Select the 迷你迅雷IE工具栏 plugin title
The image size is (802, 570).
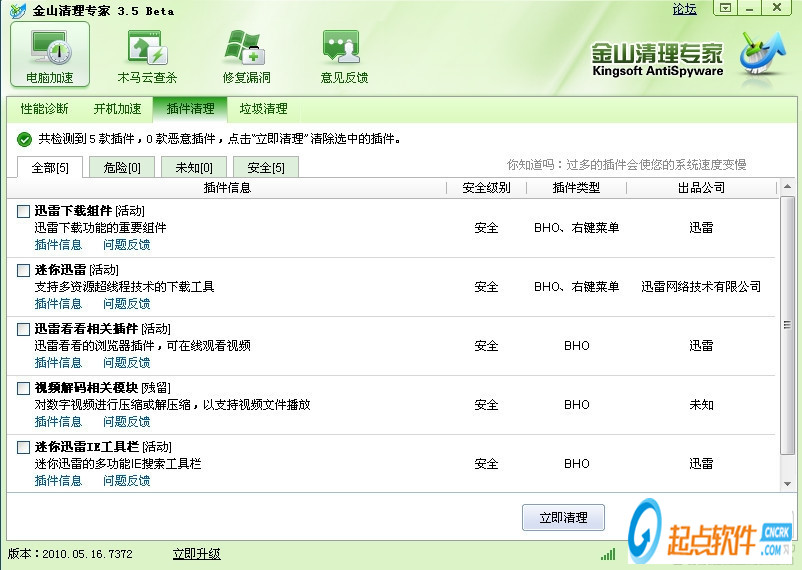coord(87,447)
